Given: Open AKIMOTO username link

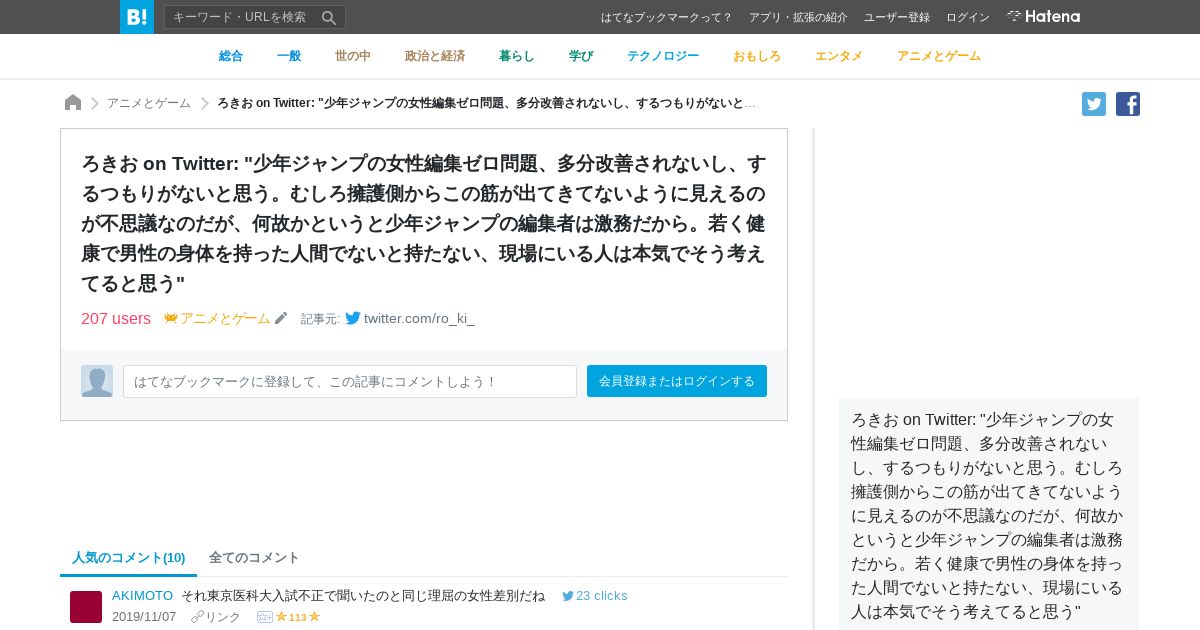Looking at the screenshot, I should [142, 595].
